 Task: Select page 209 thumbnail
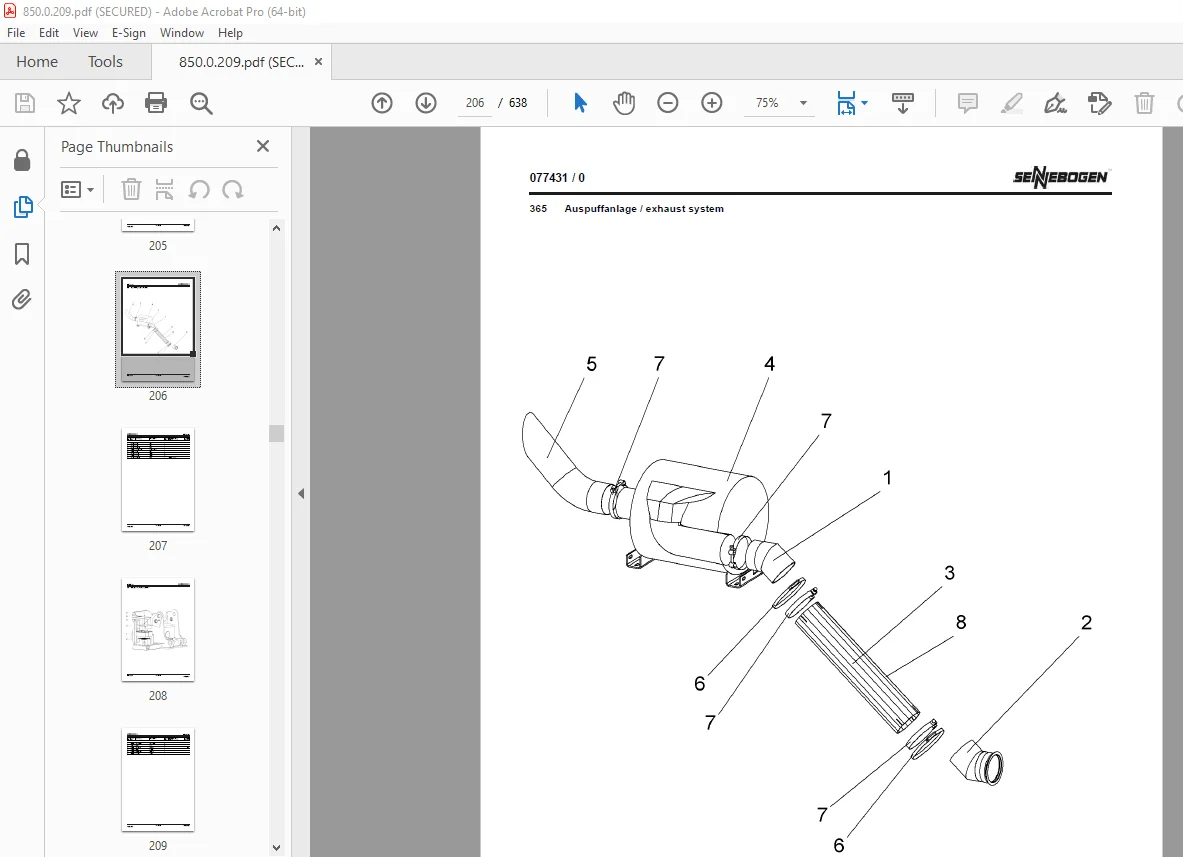point(158,780)
